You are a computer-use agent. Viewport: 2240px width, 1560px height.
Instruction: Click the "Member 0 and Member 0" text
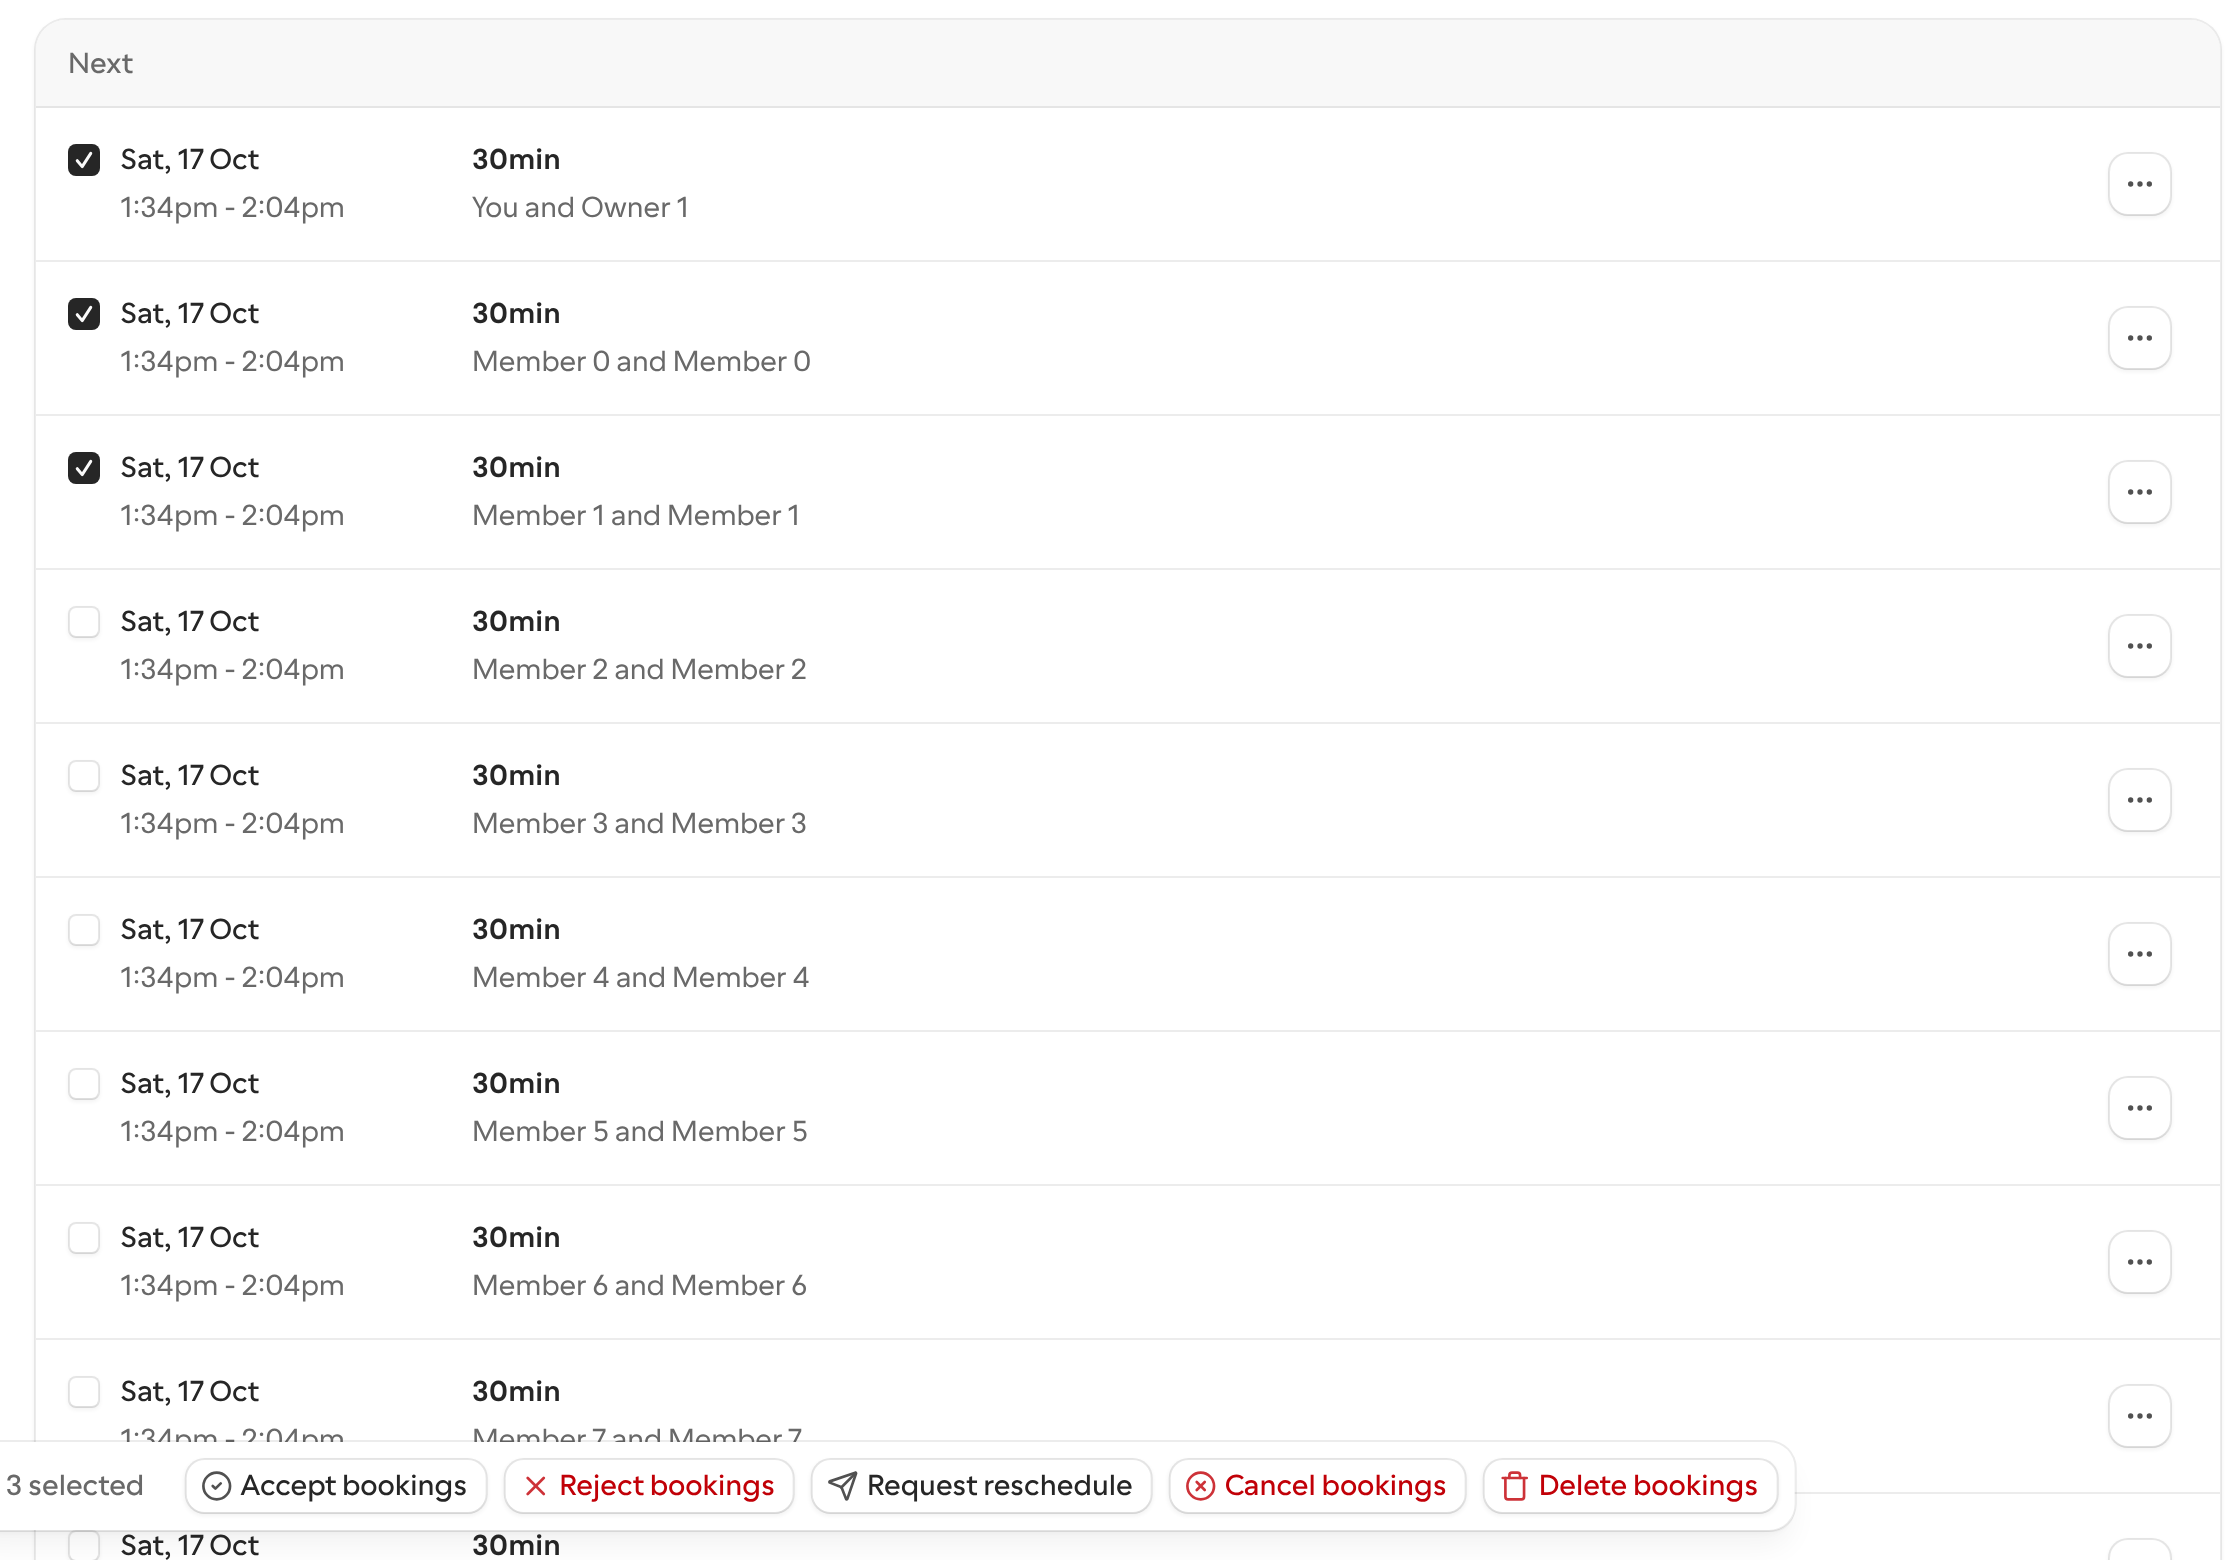click(641, 361)
